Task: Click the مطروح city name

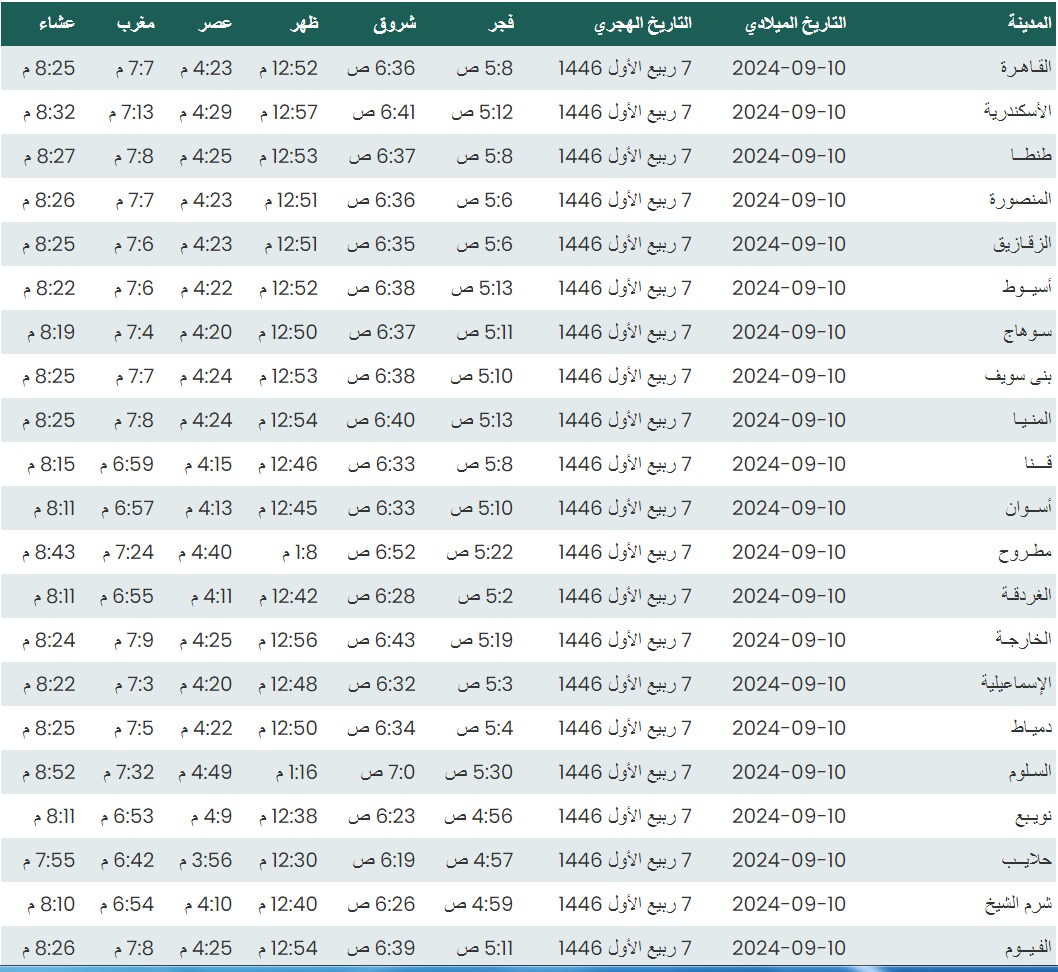Action: tap(1026, 552)
